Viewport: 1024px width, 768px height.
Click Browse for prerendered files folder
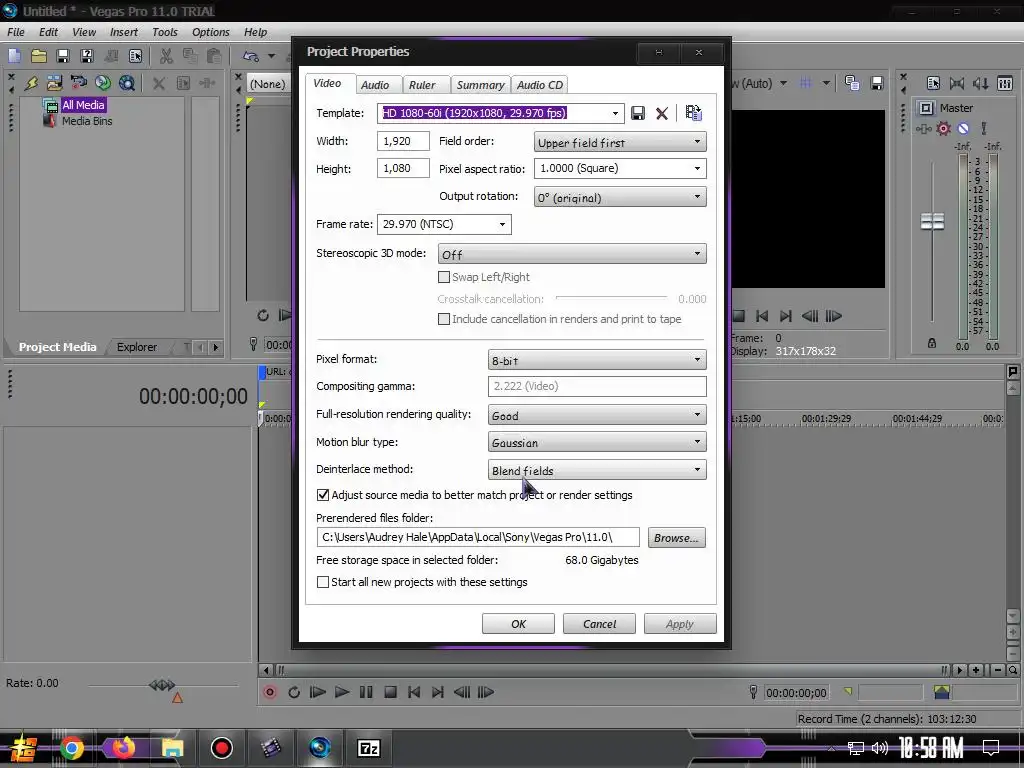pos(676,537)
